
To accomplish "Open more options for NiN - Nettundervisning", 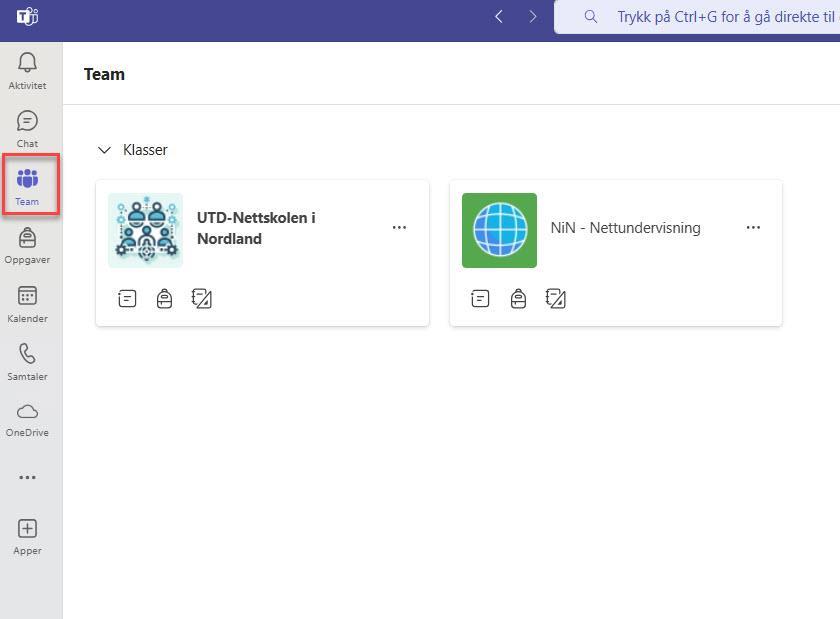I will 753,228.
